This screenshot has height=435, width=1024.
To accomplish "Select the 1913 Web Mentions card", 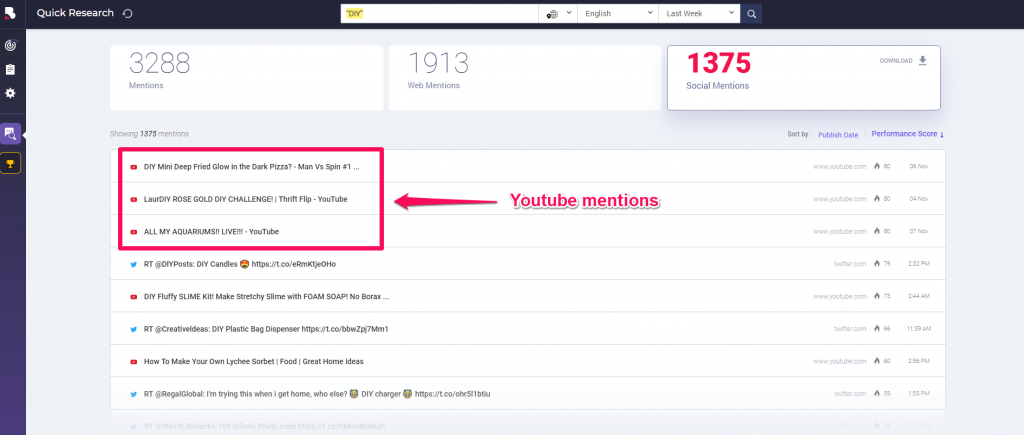I will [x=525, y=78].
